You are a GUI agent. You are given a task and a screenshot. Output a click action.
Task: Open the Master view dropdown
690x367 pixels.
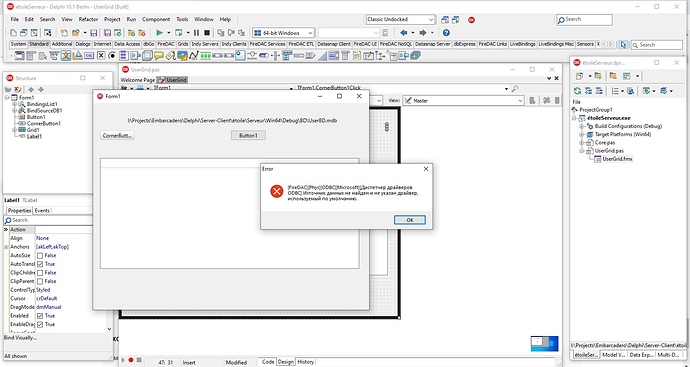point(520,101)
